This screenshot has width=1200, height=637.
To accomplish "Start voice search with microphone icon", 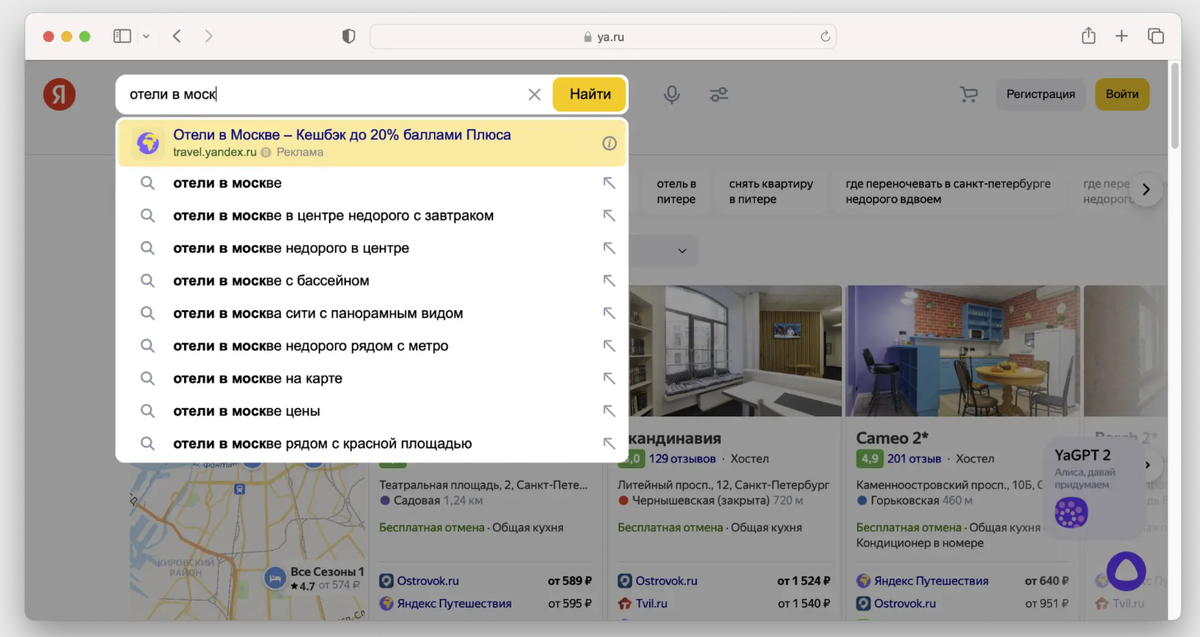I will 672,94.
